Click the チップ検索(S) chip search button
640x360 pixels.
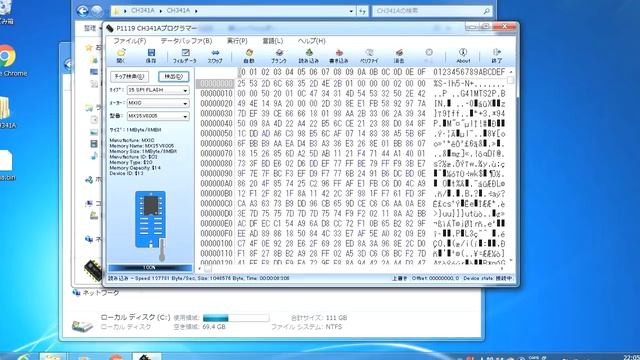click(129, 76)
